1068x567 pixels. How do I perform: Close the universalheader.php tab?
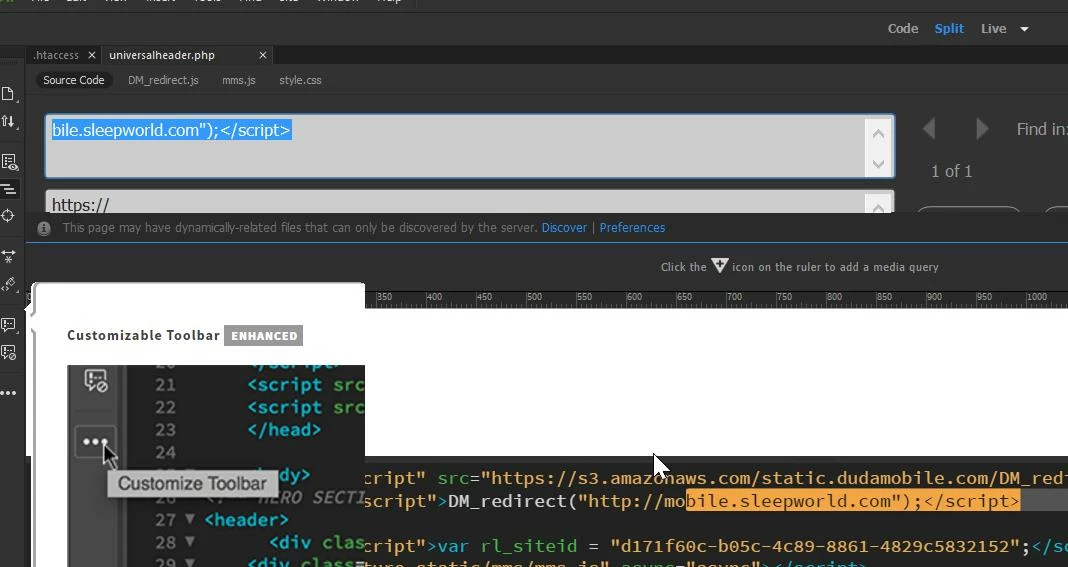pyautogui.click(x=263, y=55)
